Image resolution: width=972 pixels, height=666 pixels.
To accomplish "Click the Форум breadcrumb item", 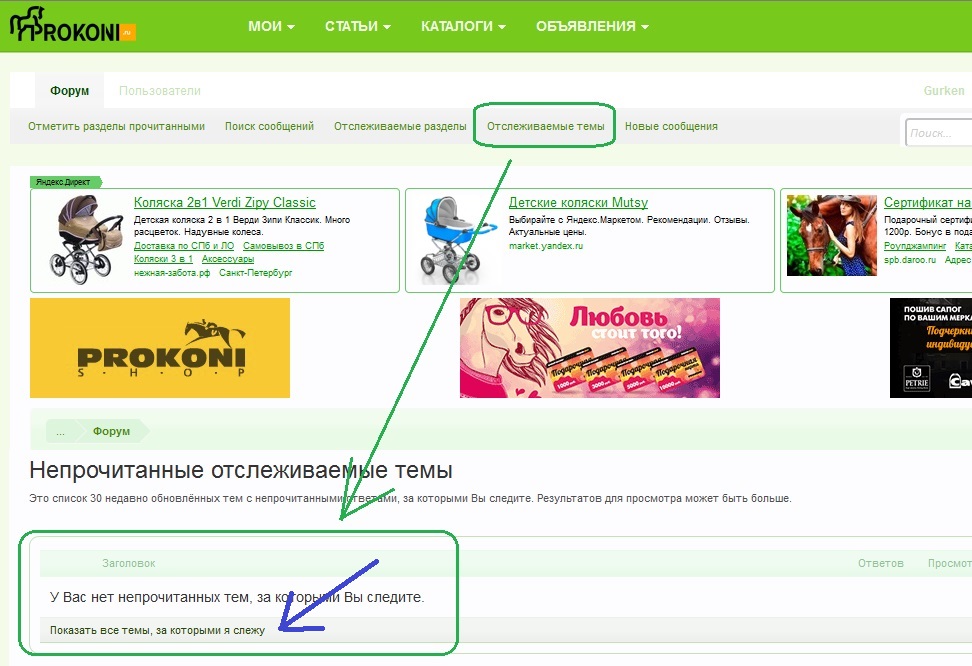I will [112, 431].
